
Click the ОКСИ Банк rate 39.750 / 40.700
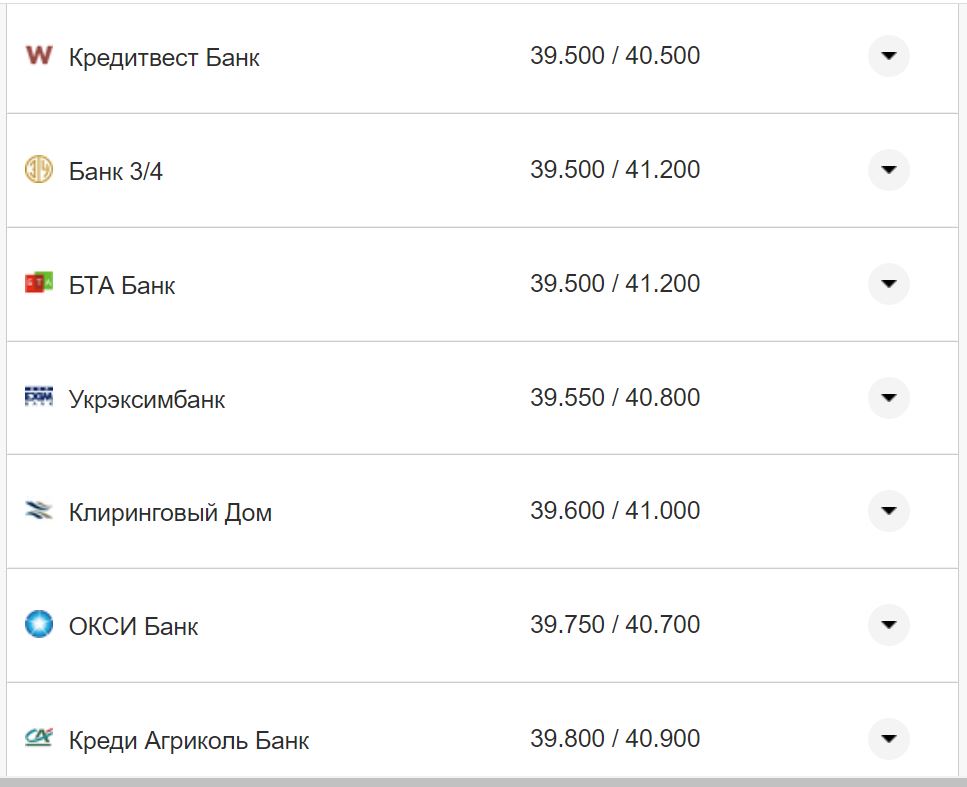615,625
